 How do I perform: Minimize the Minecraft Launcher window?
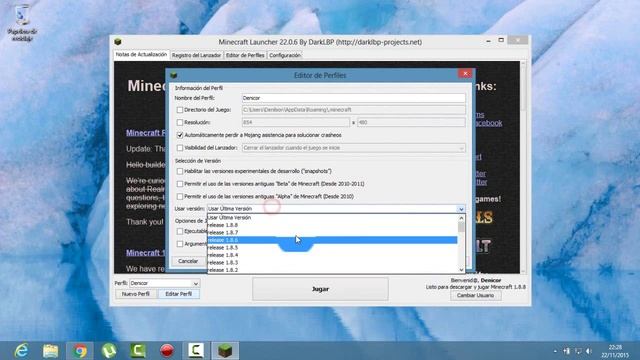(x=489, y=41)
